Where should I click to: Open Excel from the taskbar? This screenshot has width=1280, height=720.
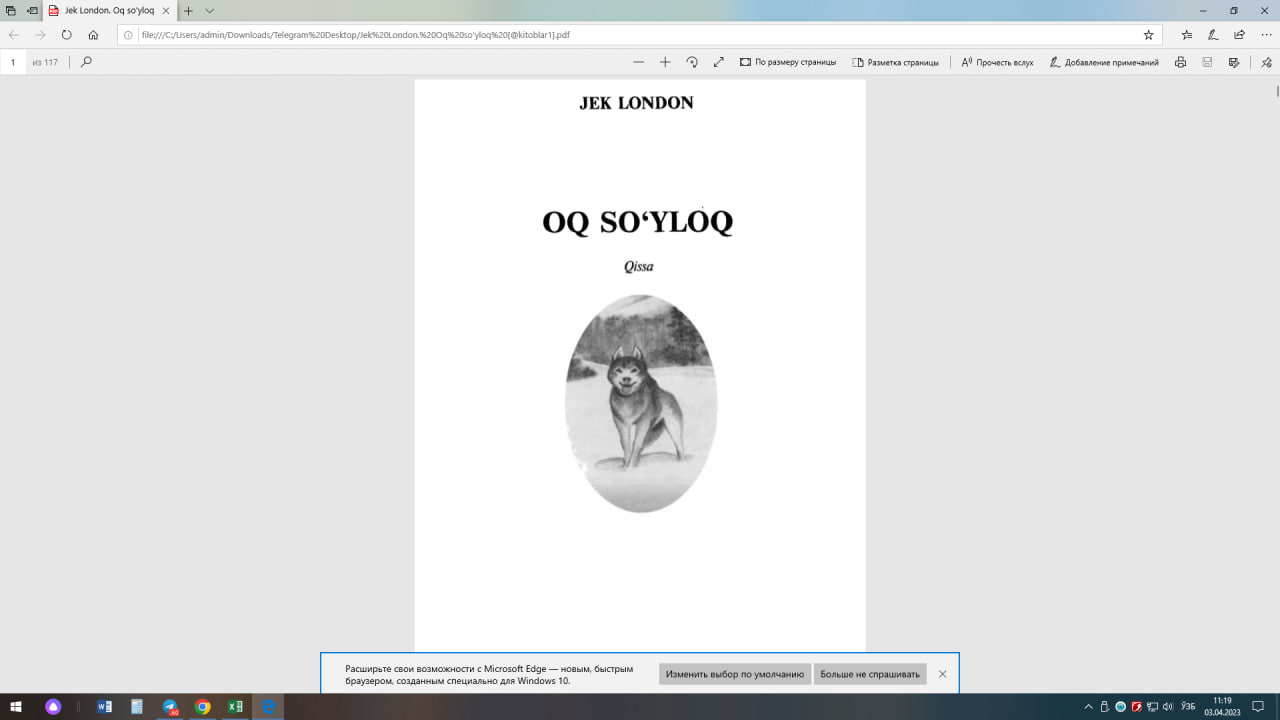point(235,707)
